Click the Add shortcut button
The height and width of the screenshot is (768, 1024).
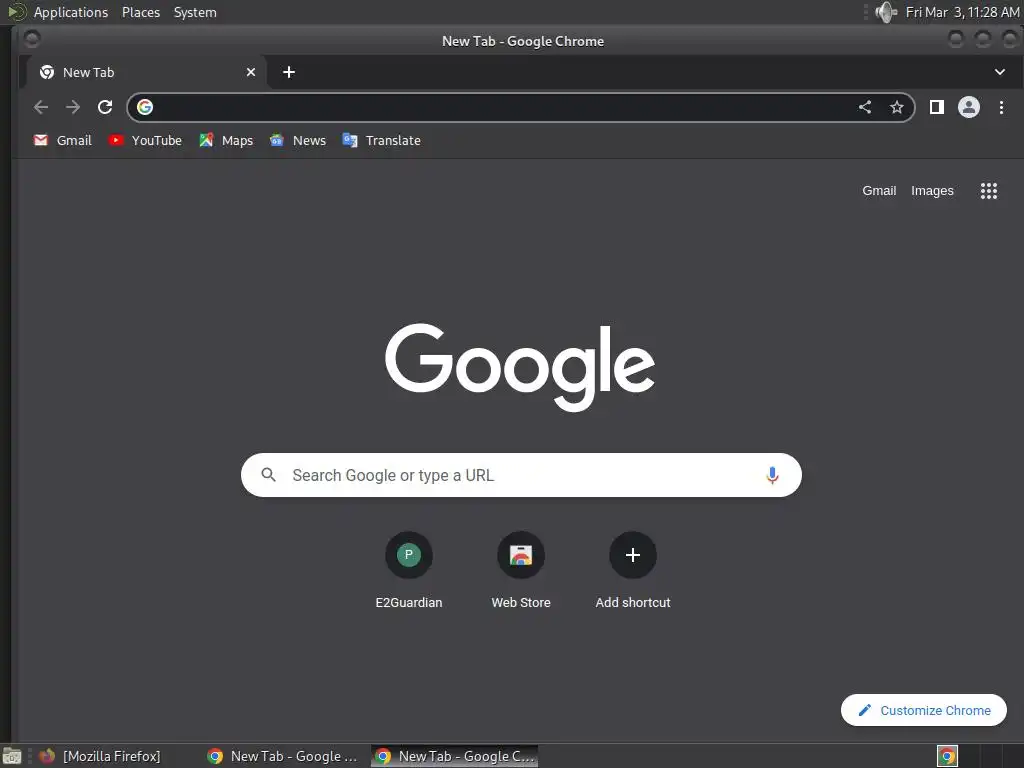pos(633,571)
